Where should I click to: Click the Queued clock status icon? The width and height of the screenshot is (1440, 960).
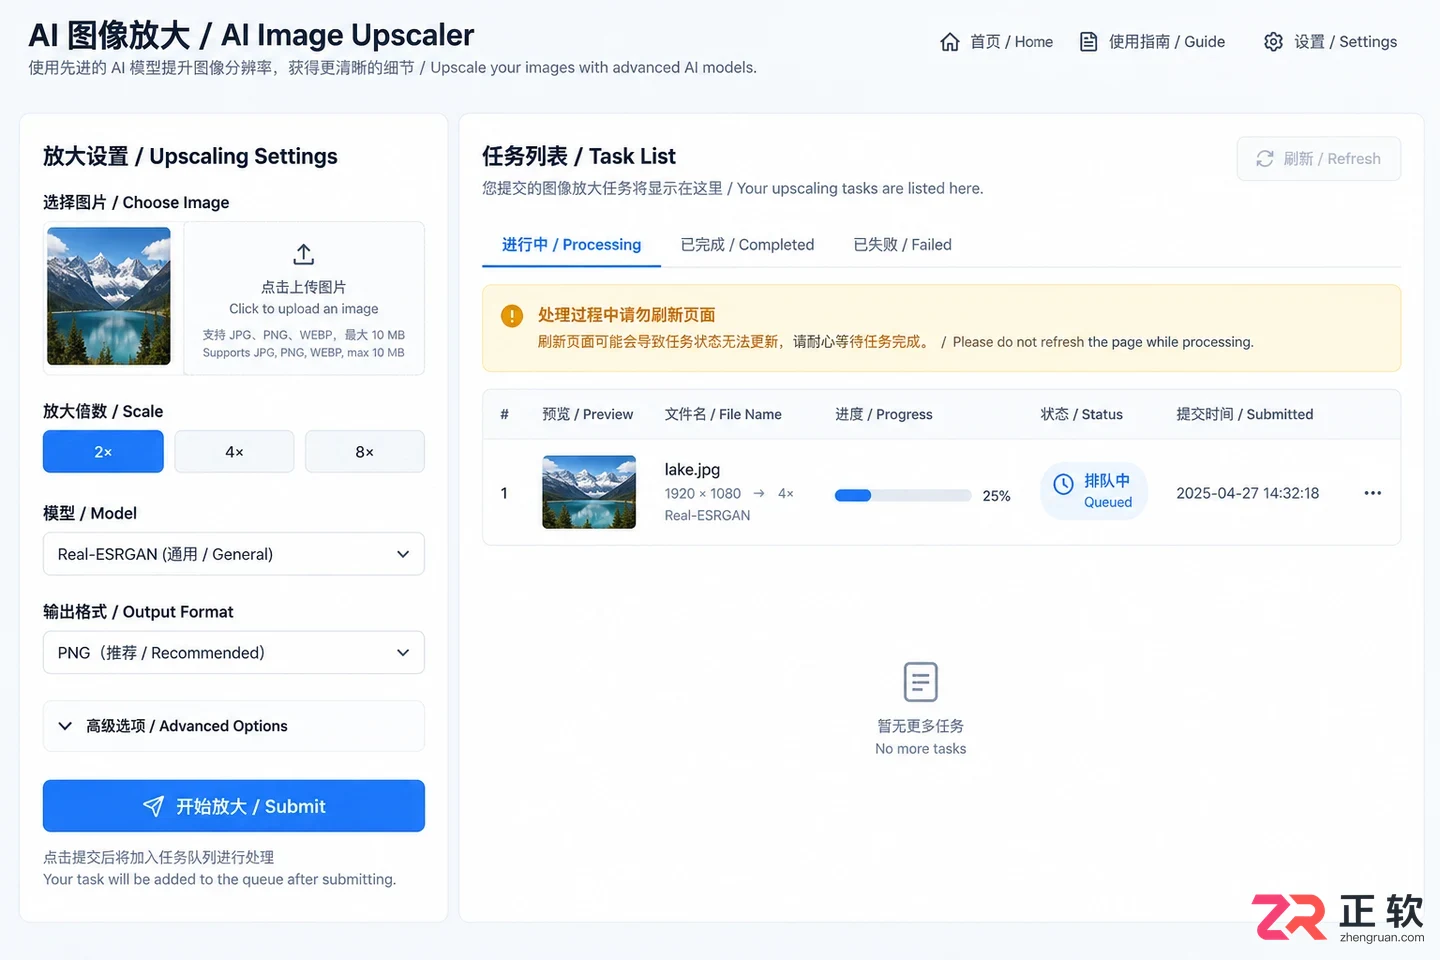coord(1064,484)
